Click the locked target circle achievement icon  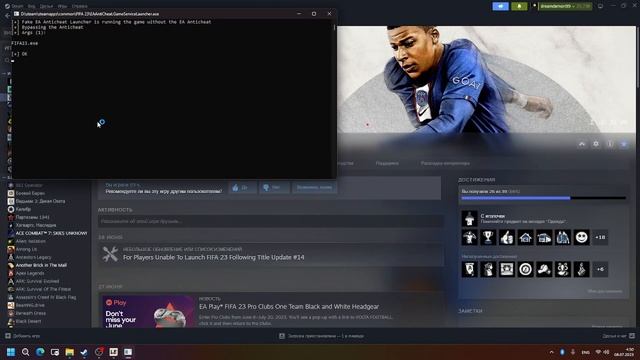[x=525, y=269]
